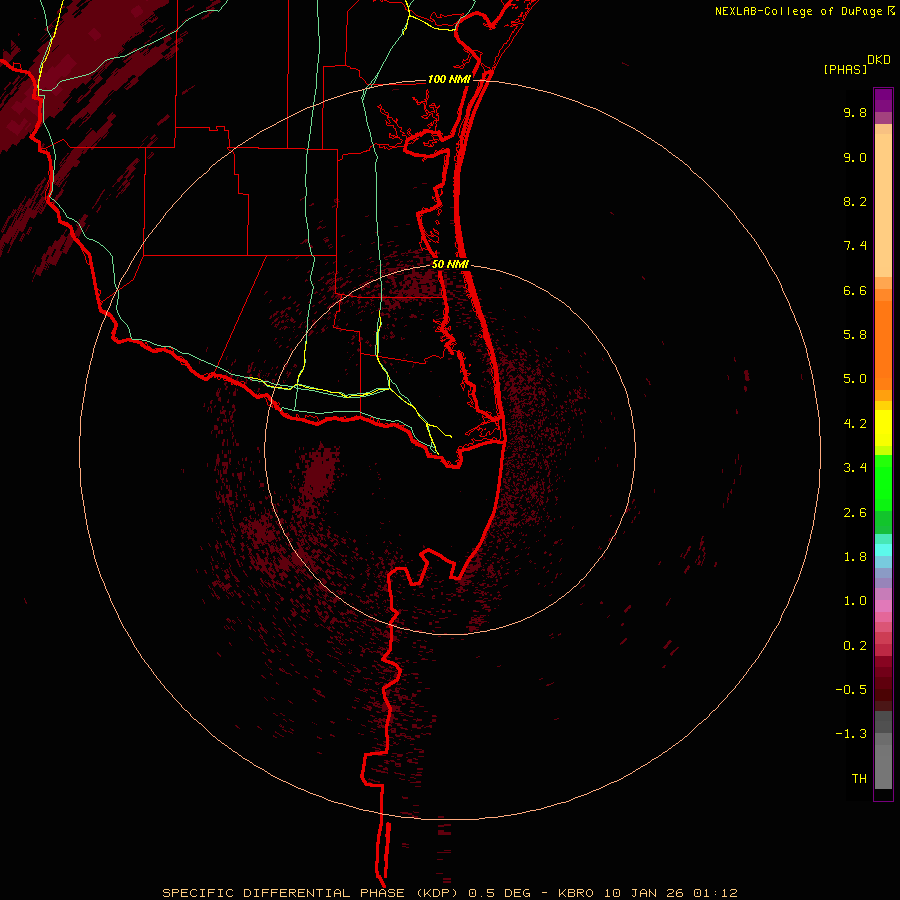Viewport: 900px width, 900px height.
Task: Click the bright green color band
Action: [883, 483]
